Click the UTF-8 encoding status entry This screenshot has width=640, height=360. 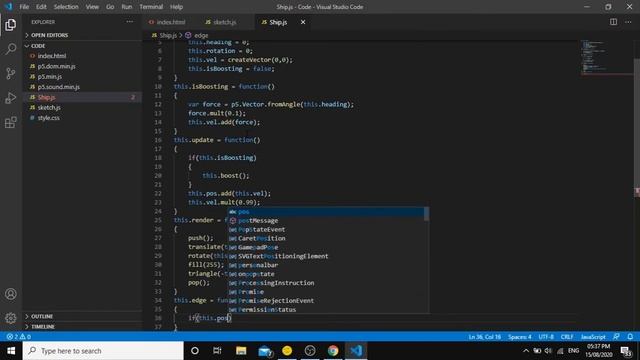[x=546, y=337]
